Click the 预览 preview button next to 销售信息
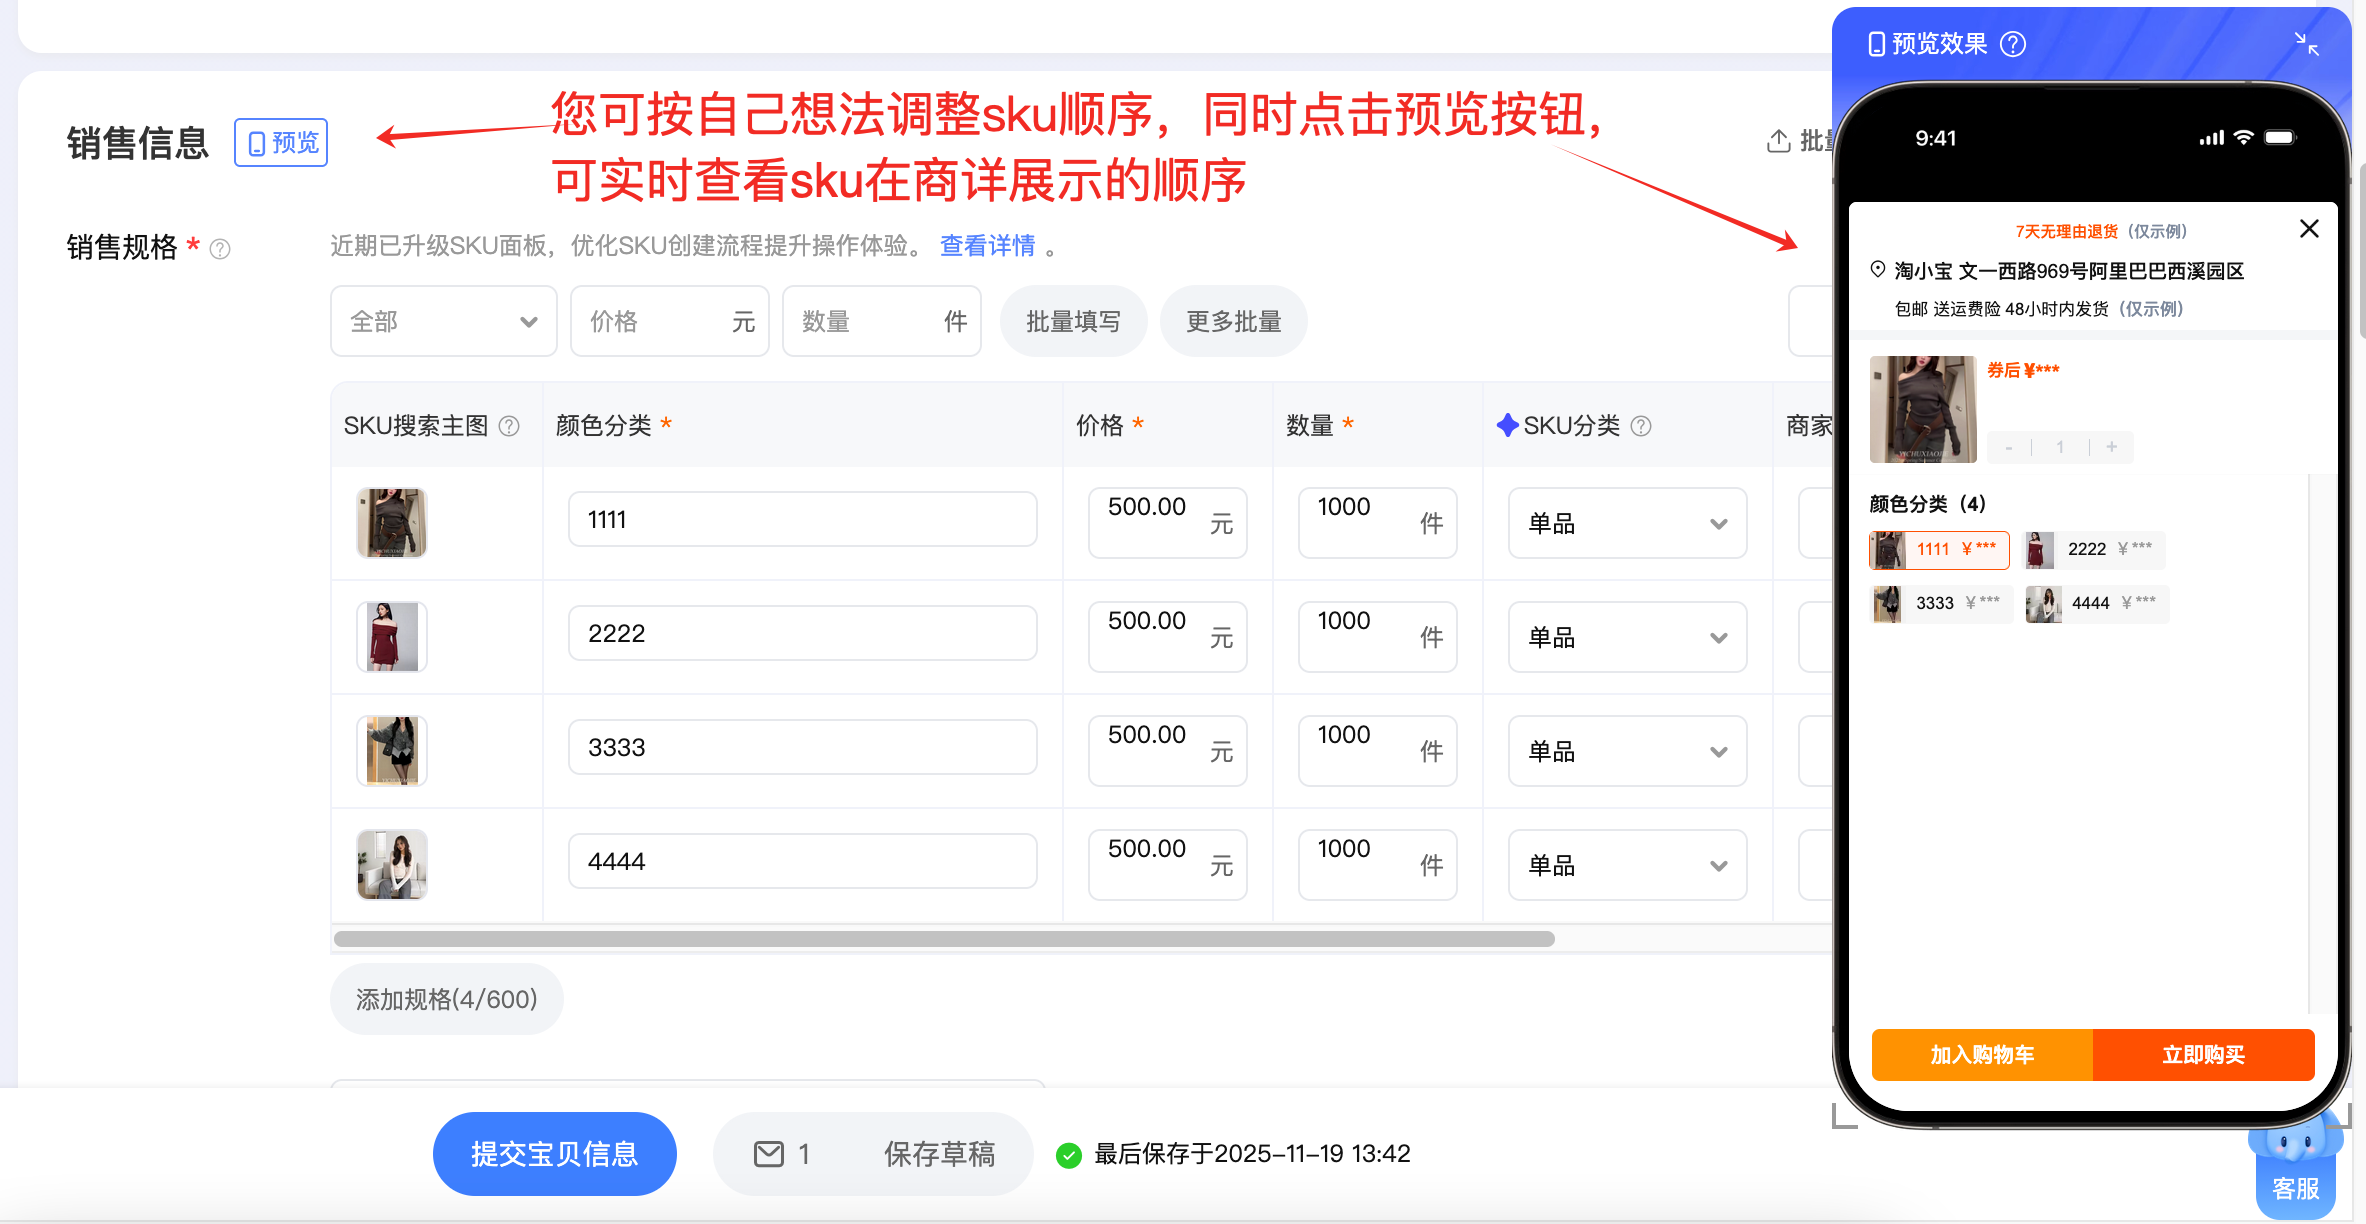This screenshot has width=2366, height=1224. [x=281, y=142]
